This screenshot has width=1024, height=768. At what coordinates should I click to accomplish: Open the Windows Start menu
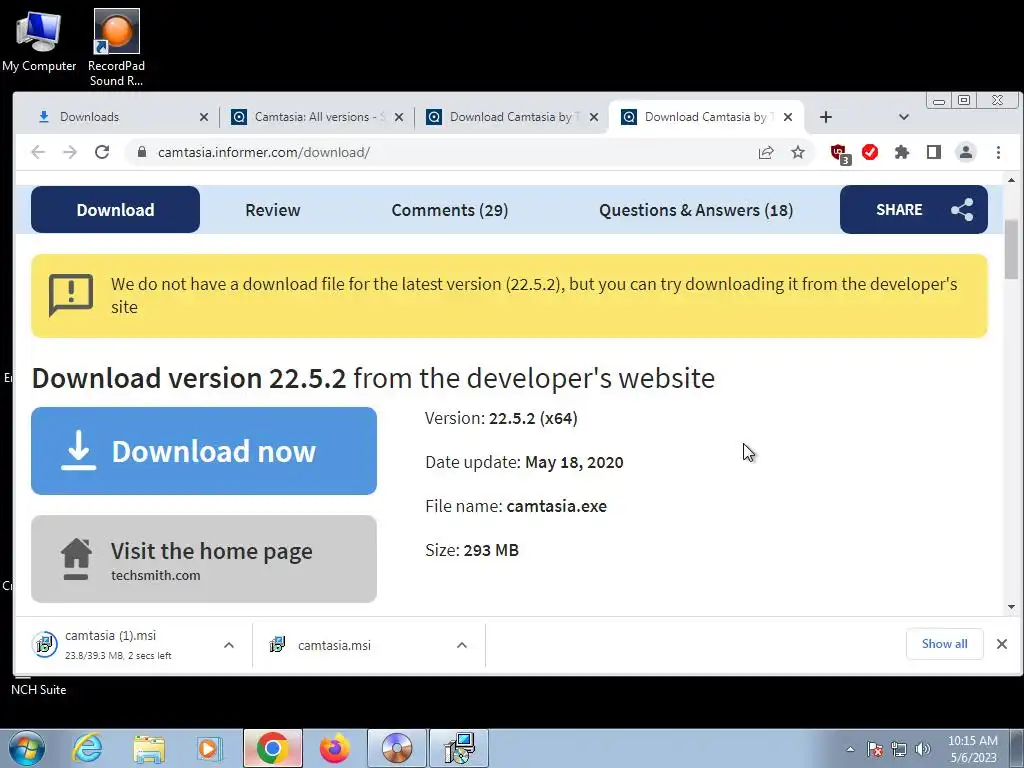coord(27,748)
